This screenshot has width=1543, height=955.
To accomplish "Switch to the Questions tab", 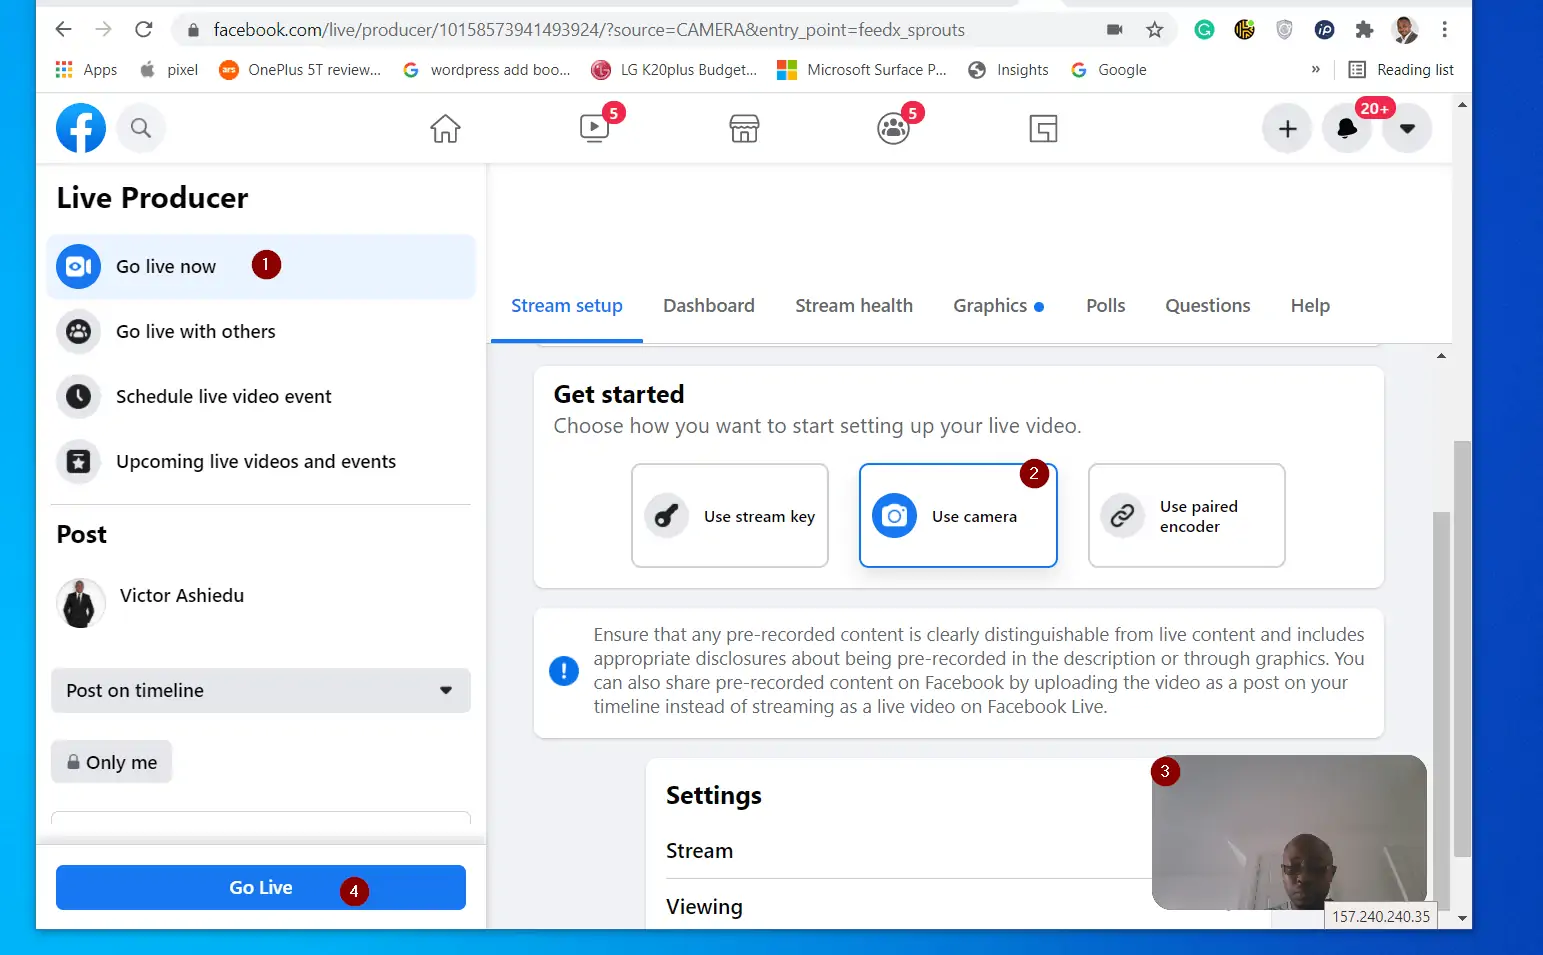I will coord(1208,306).
